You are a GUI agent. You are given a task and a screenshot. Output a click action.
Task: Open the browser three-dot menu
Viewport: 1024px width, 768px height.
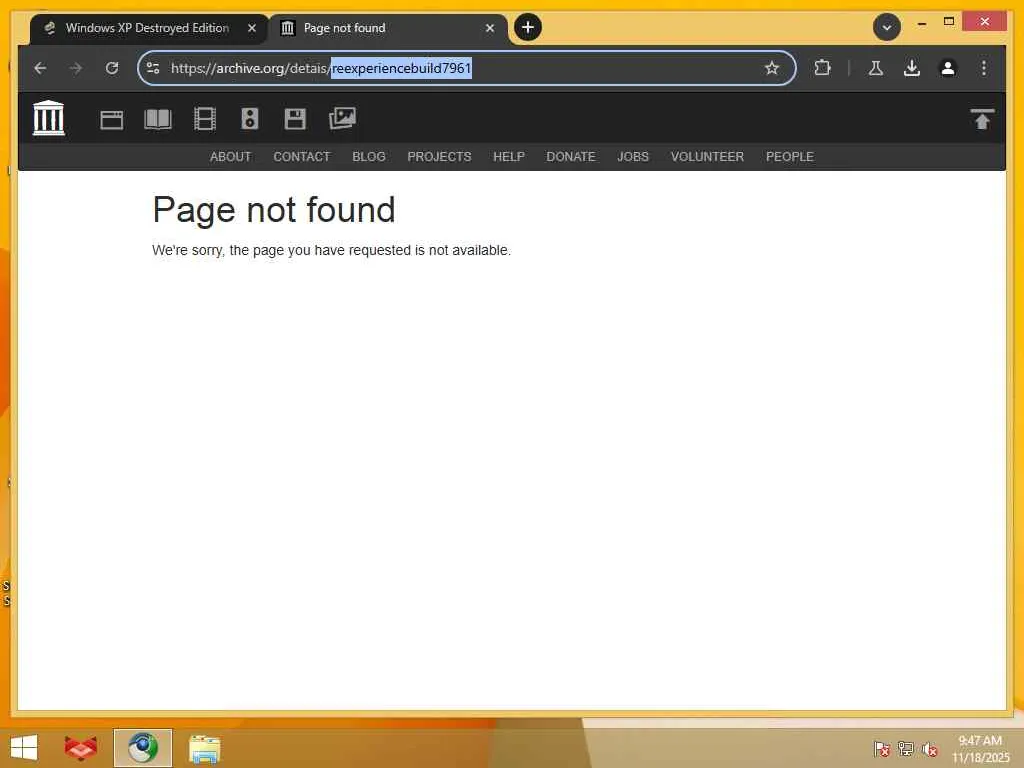tap(984, 68)
